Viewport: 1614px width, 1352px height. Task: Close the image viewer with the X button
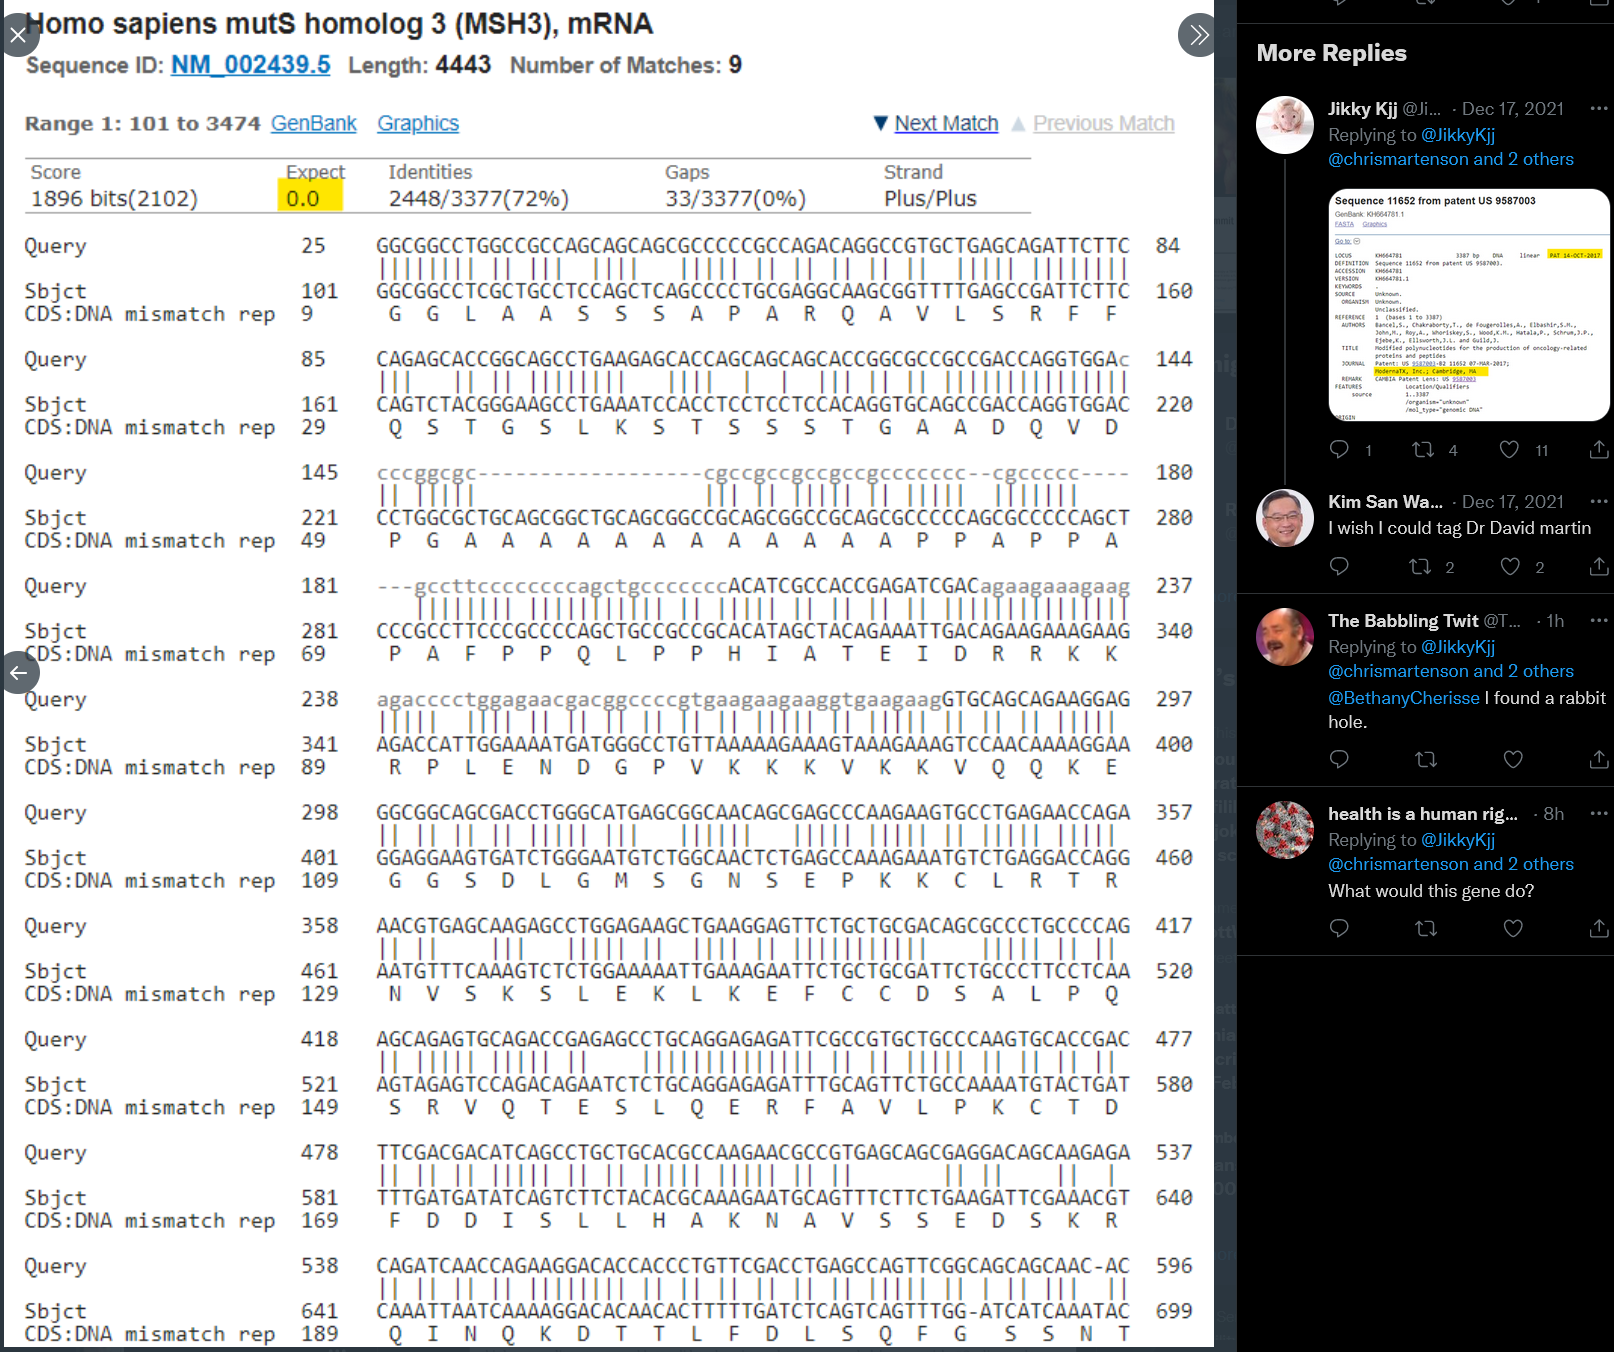tap(18, 36)
